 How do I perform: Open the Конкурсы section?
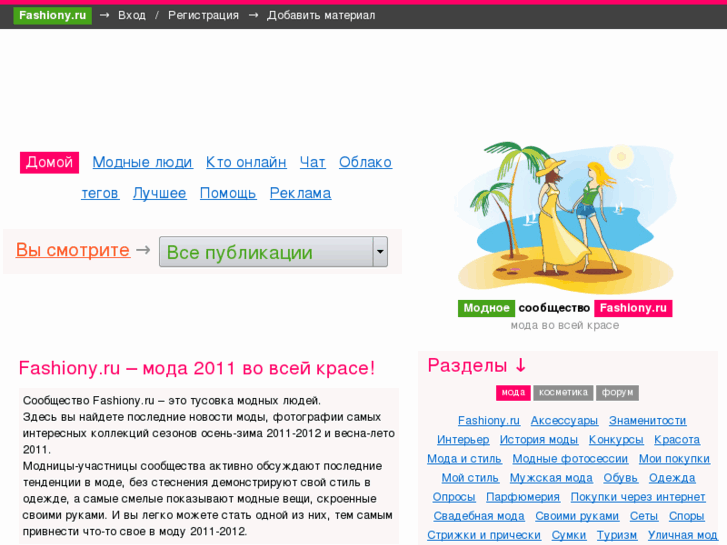[616, 439]
